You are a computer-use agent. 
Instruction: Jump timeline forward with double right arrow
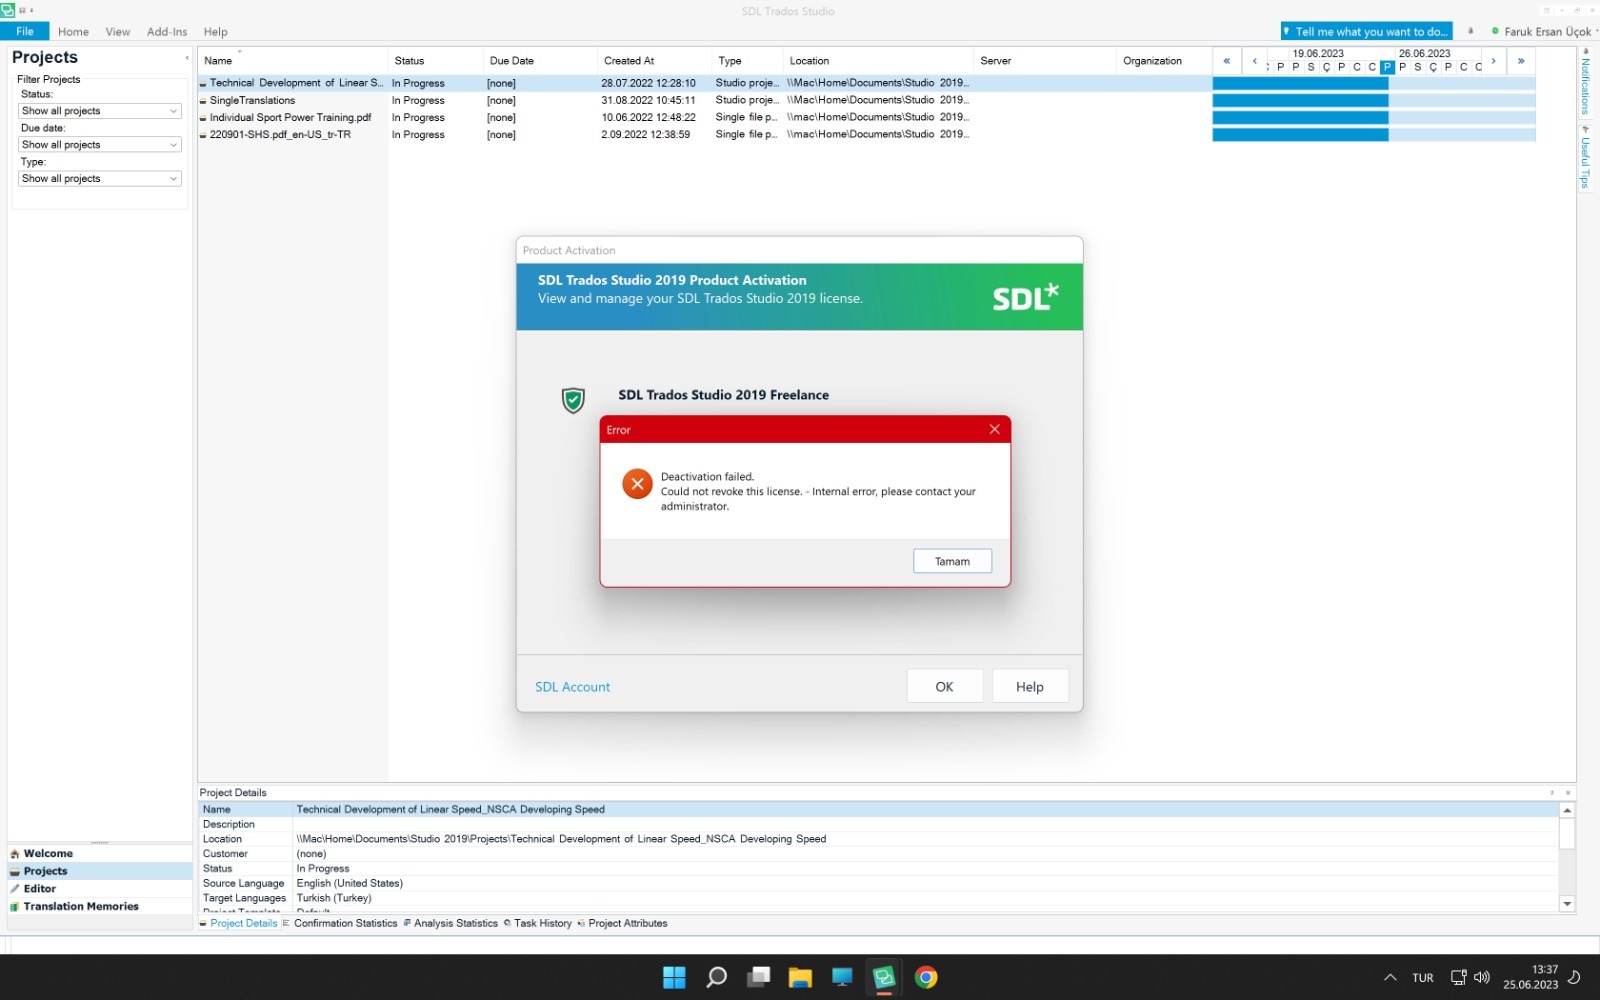point(1521,61)
